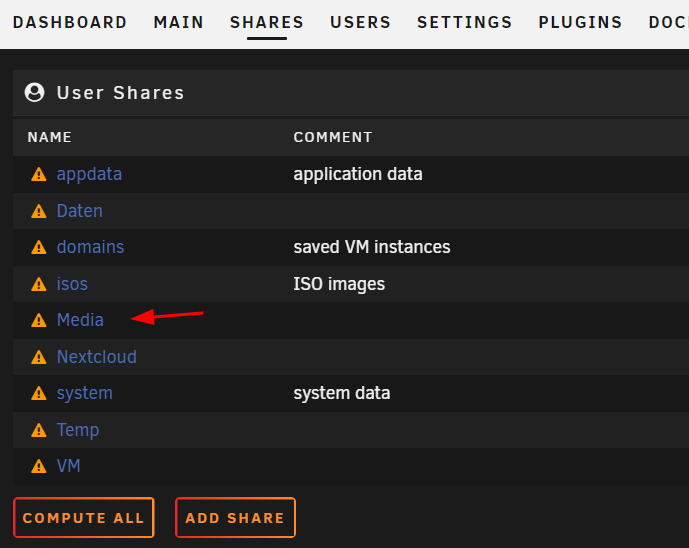Click the warning icon beside VM

pos(39,466)
